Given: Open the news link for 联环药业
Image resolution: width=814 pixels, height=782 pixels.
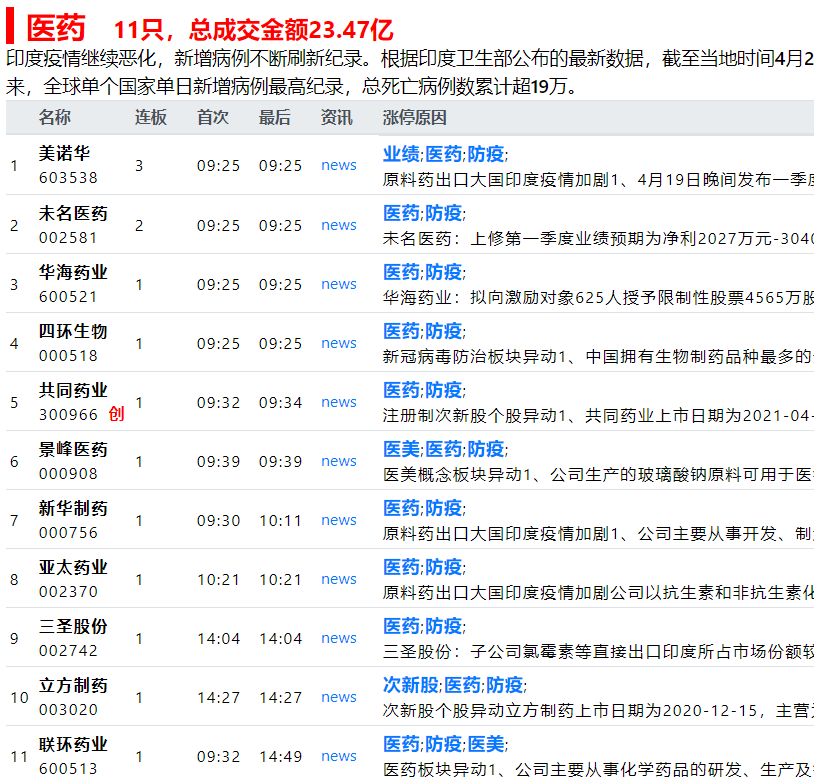Looking at the screenshot, I should 338,757.
